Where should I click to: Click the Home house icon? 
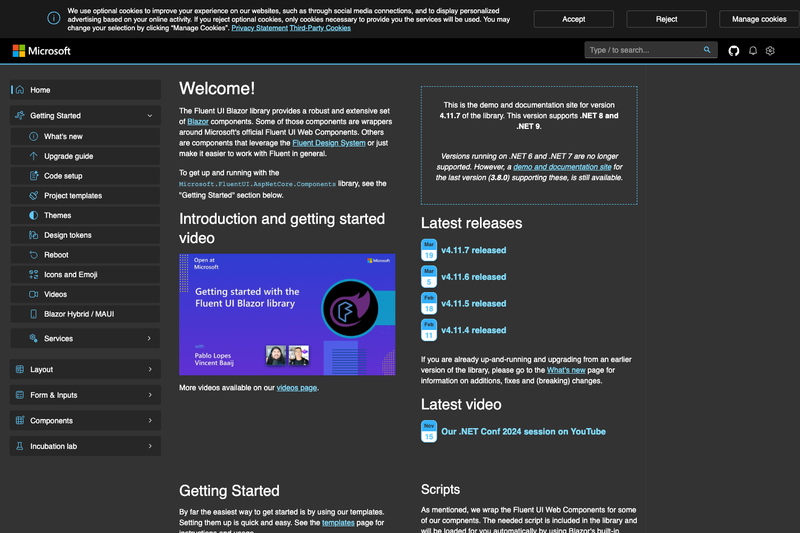[x=20, y=90]
